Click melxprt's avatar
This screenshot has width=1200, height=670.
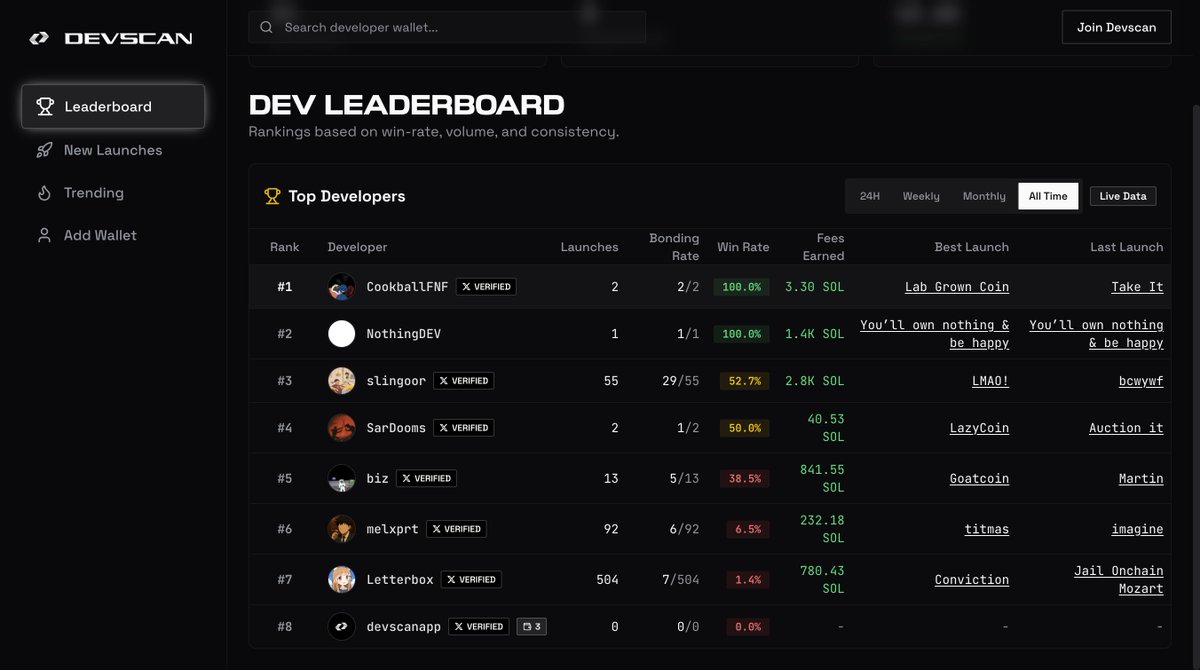[x=342, y=529]
